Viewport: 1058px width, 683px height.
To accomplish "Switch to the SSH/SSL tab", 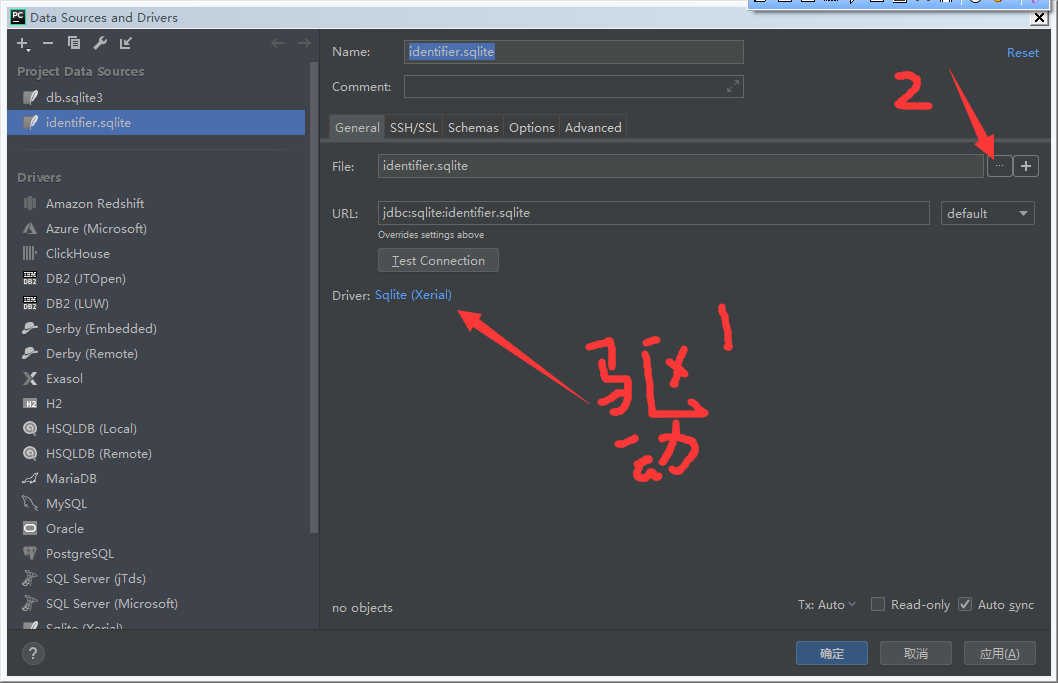I will 414,127.
